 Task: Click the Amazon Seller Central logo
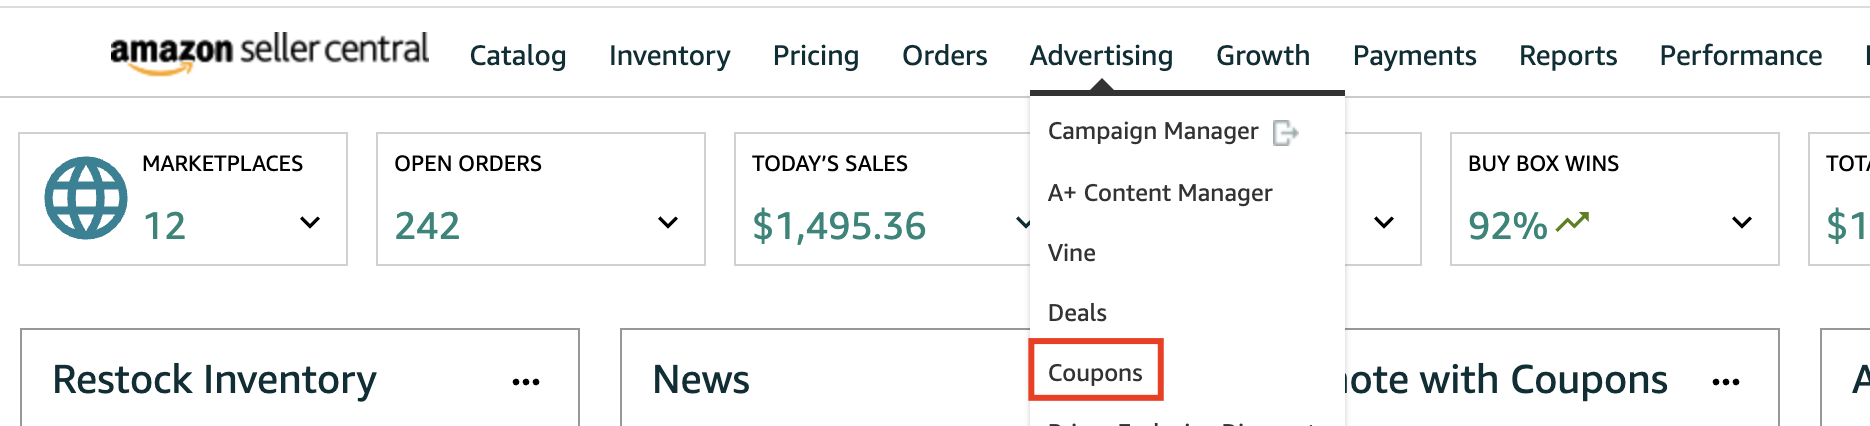[x=269, y=53]
